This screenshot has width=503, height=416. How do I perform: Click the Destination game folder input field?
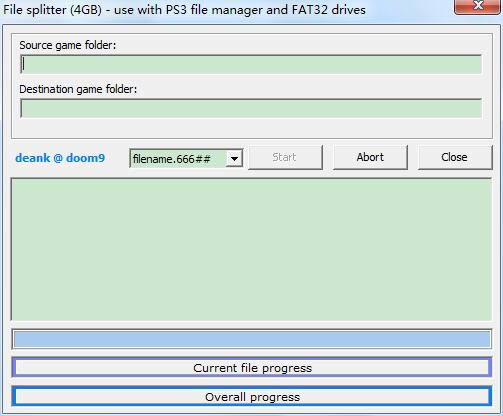[251, 108]
